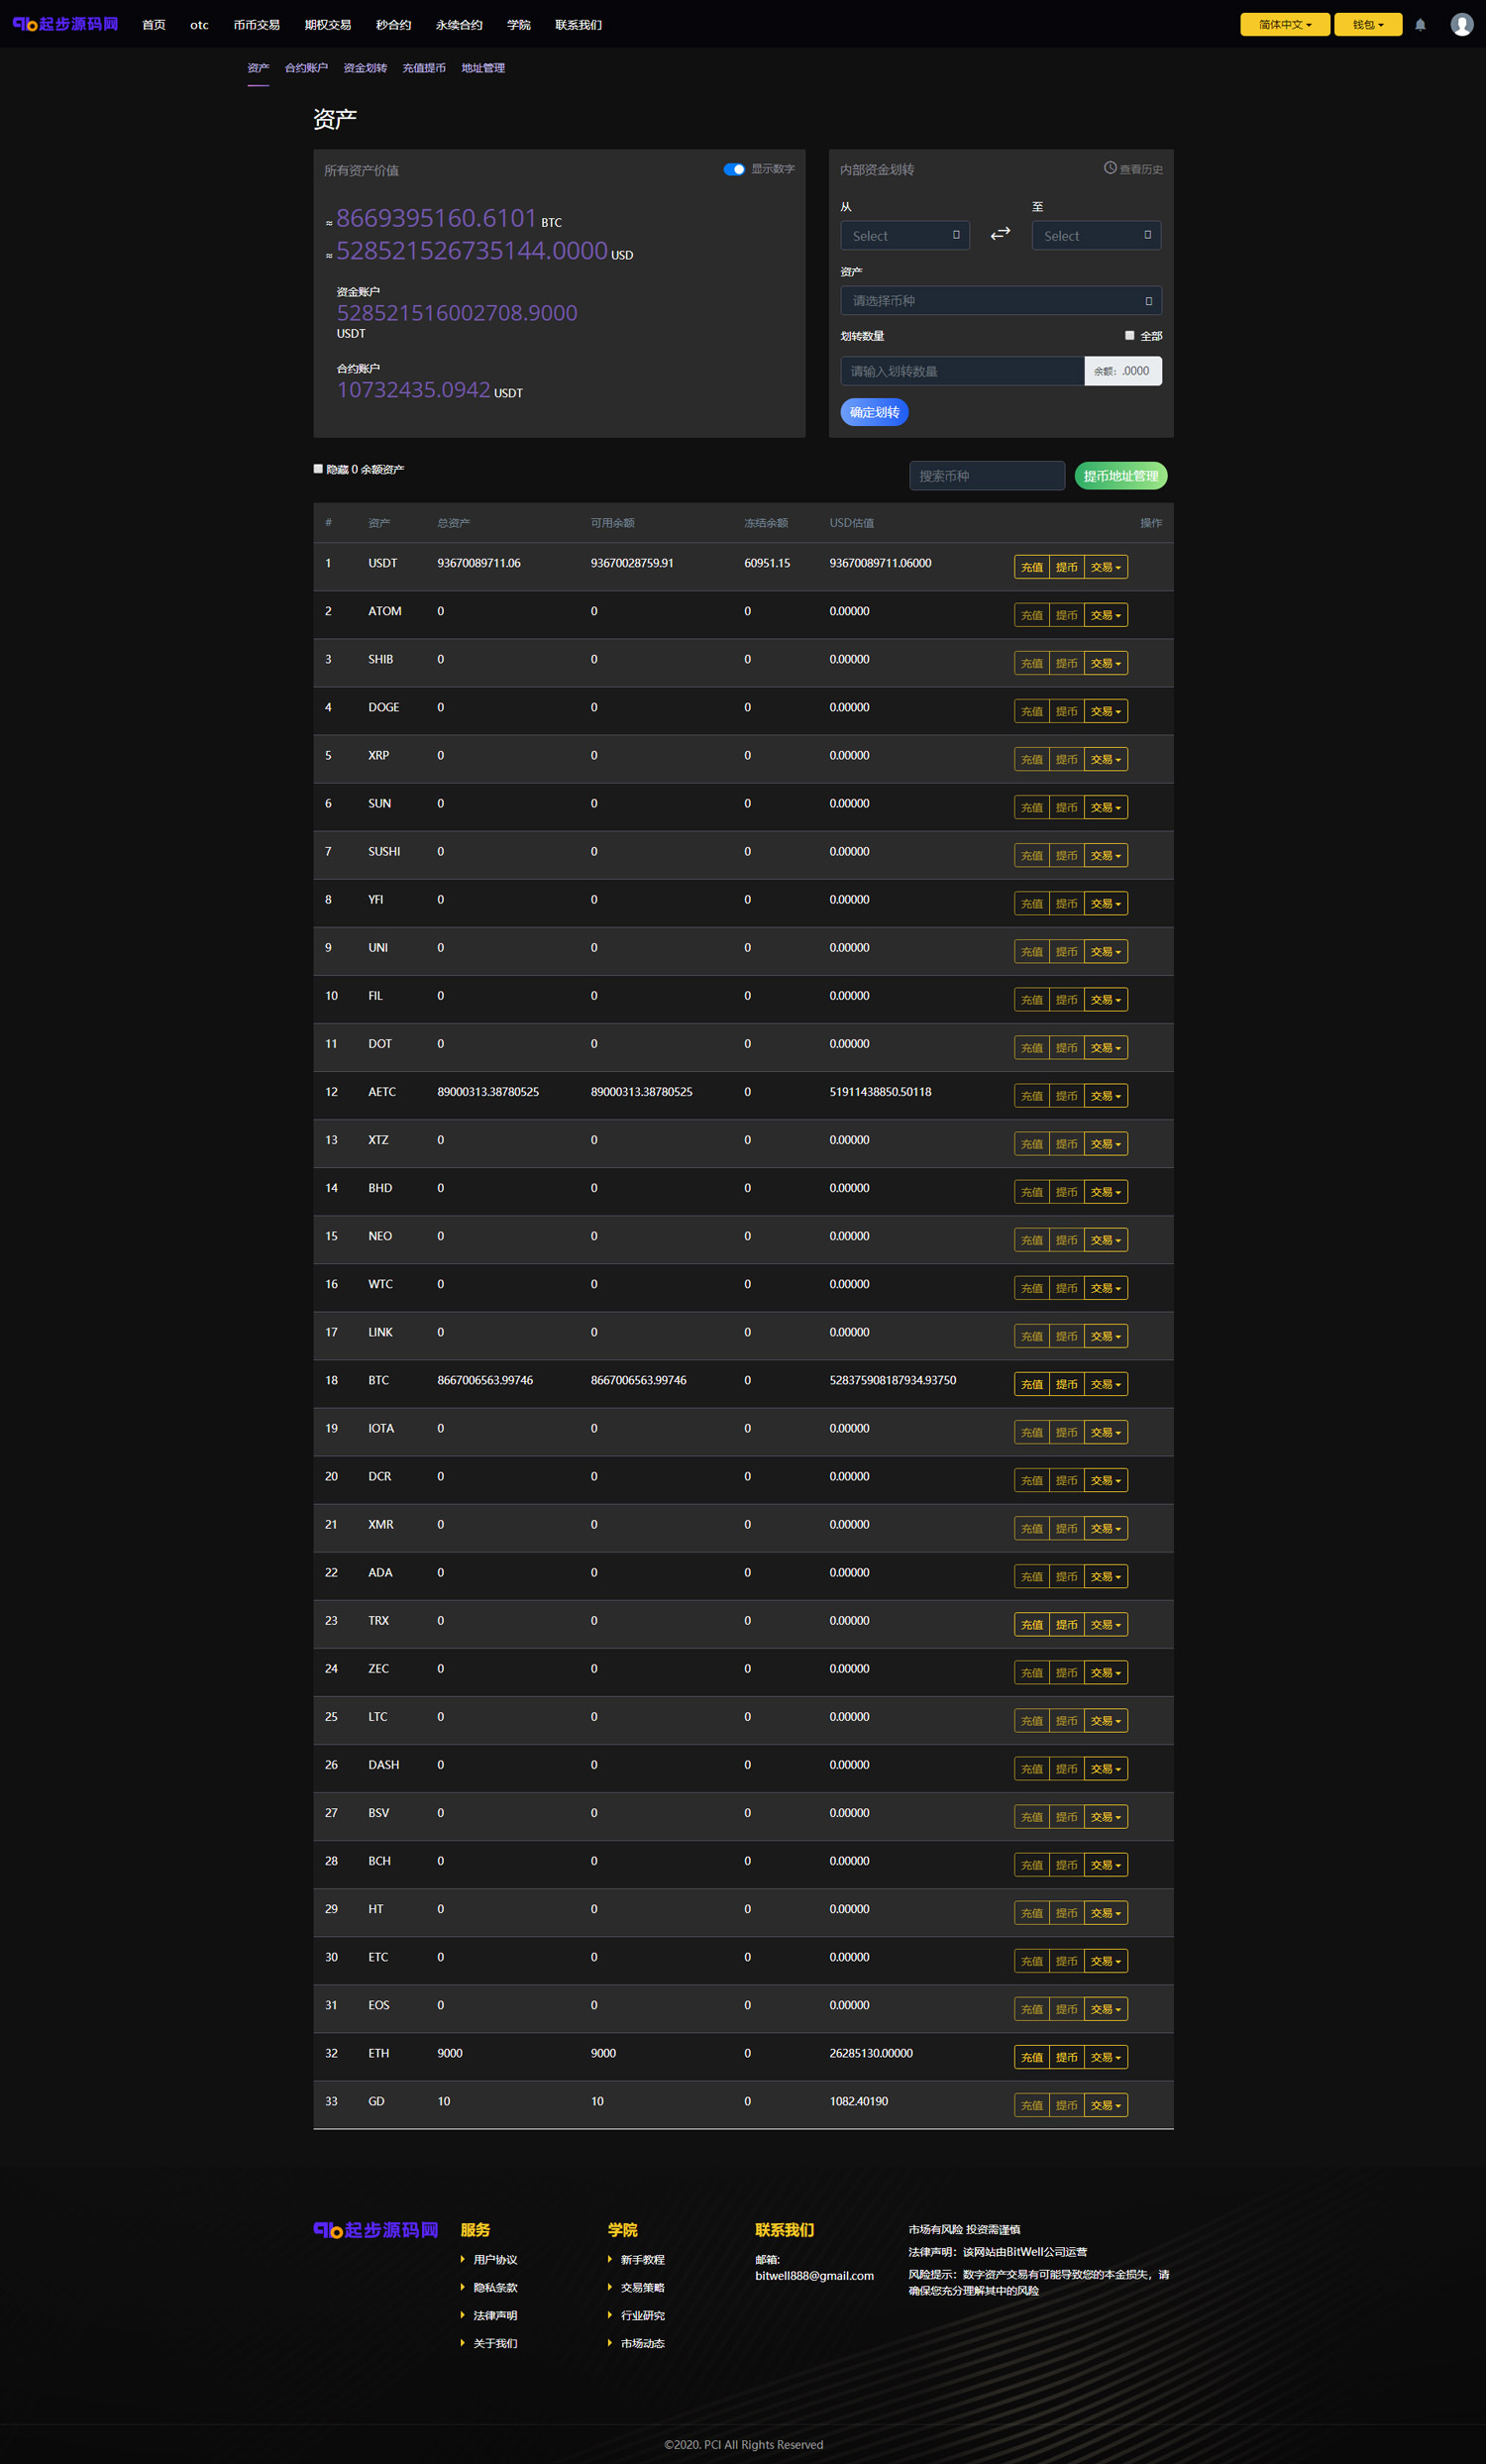This screenshot has width=1486, height=2464.
Task: Click the arrow bullet beside 用户协议
Action: tap(463, 2259)
